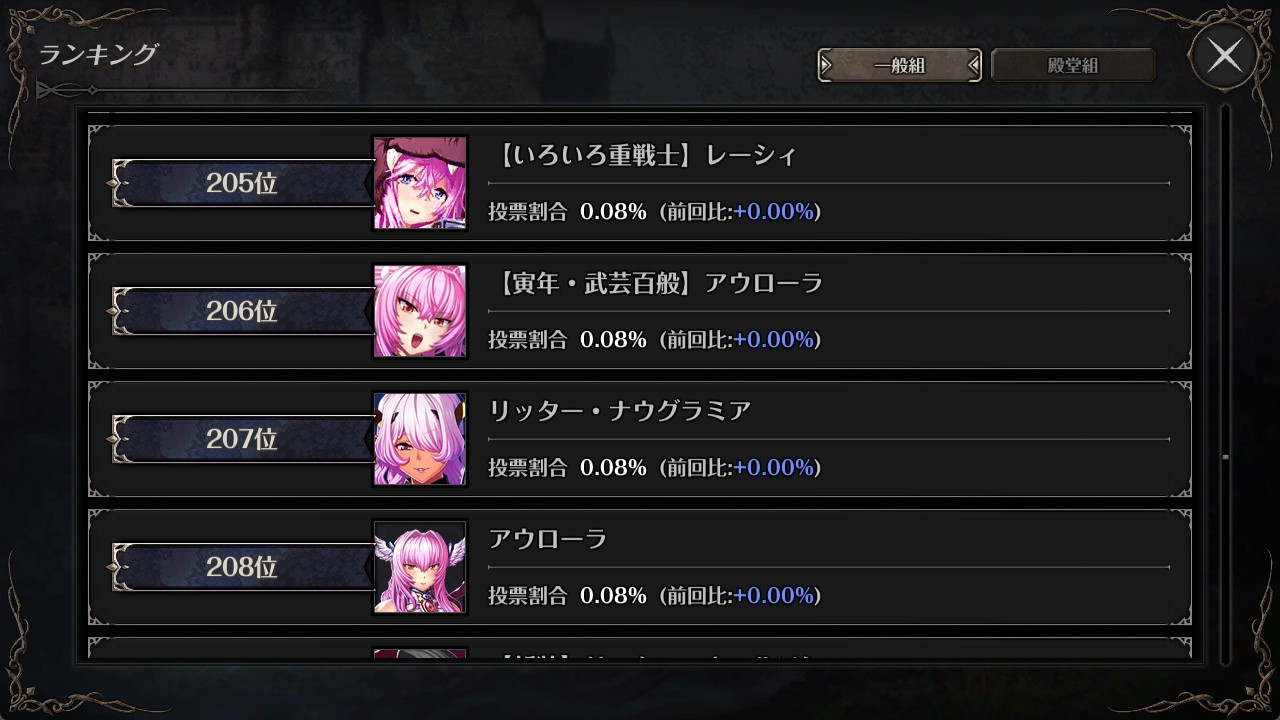1280x720 pixels.
Task: Select the 207位 rank badge
Action: coord(241,439)
